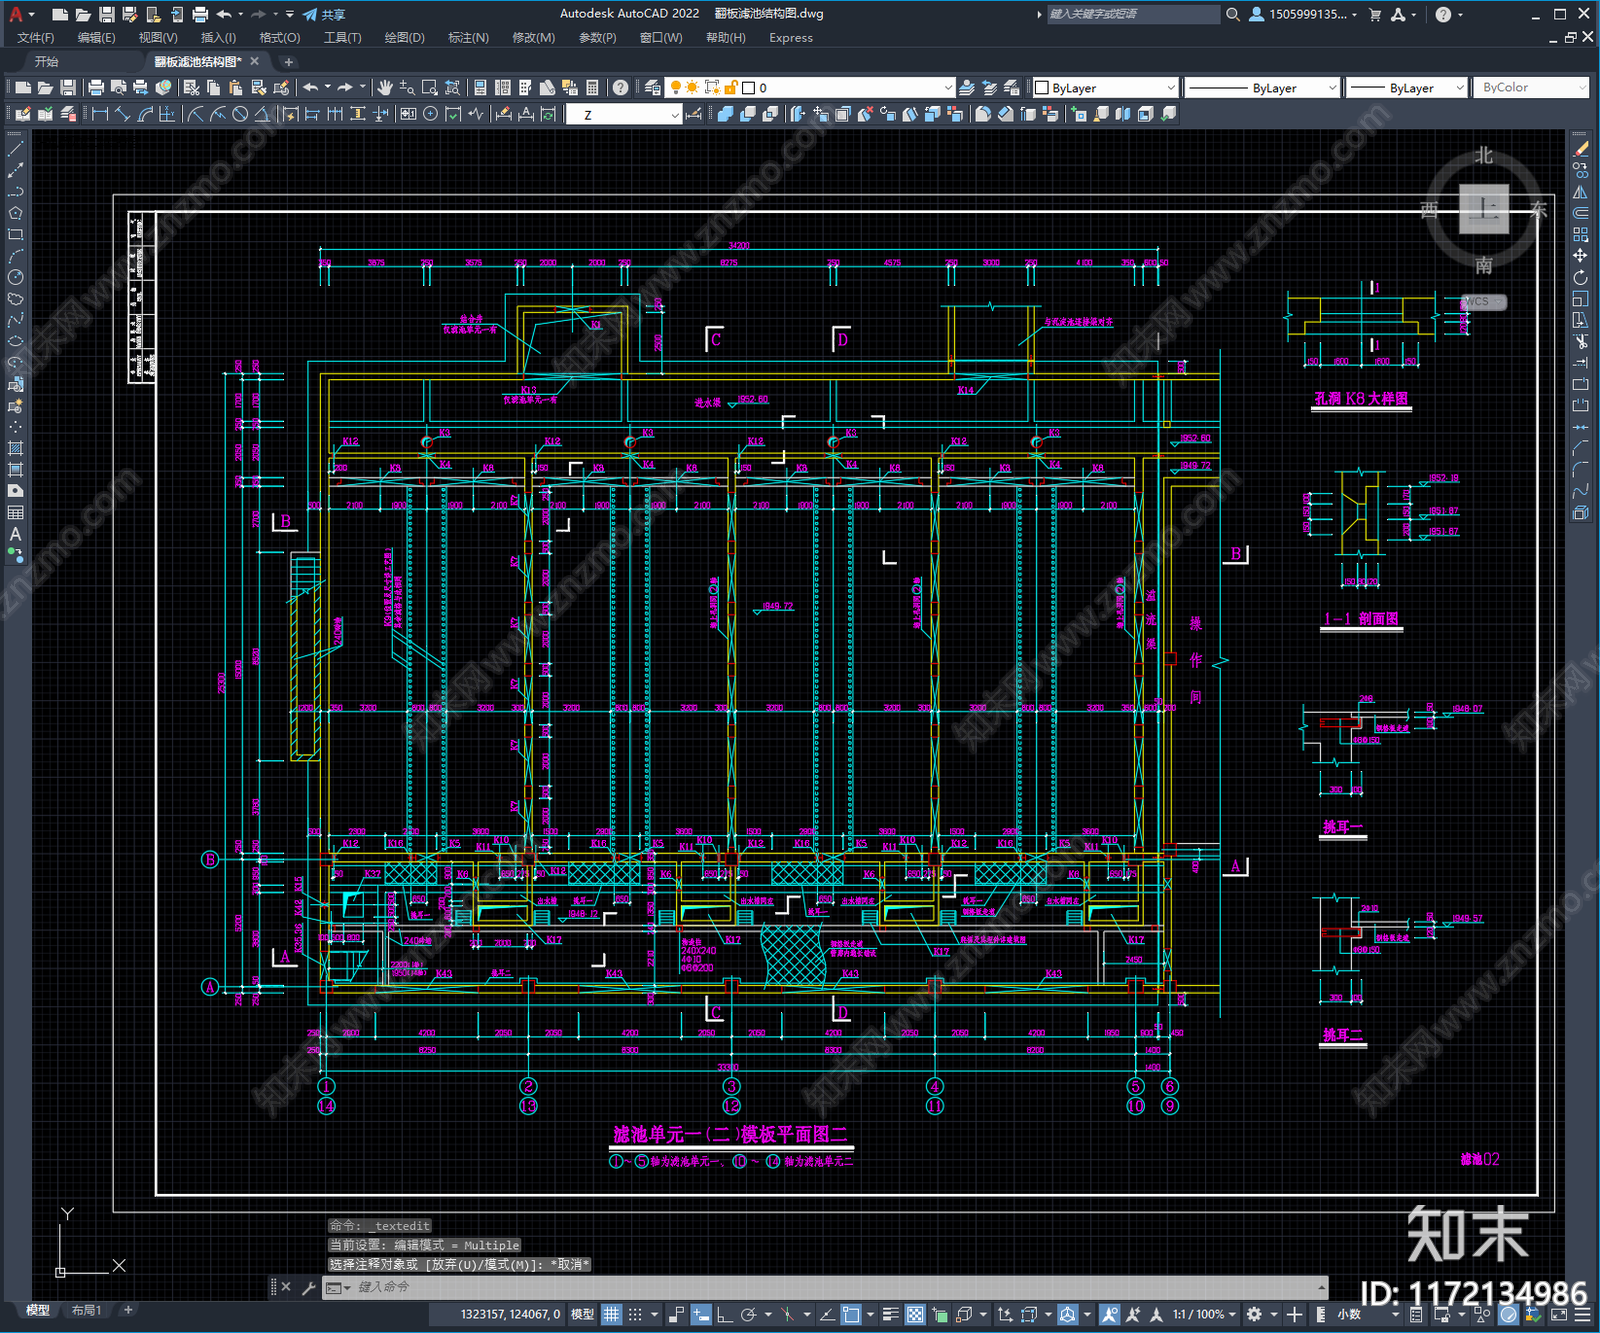This screenshot has width=1600, height=1333.
Task: Click the Rotate tool in modify toolbar
Action: [x=1580, y=277]
